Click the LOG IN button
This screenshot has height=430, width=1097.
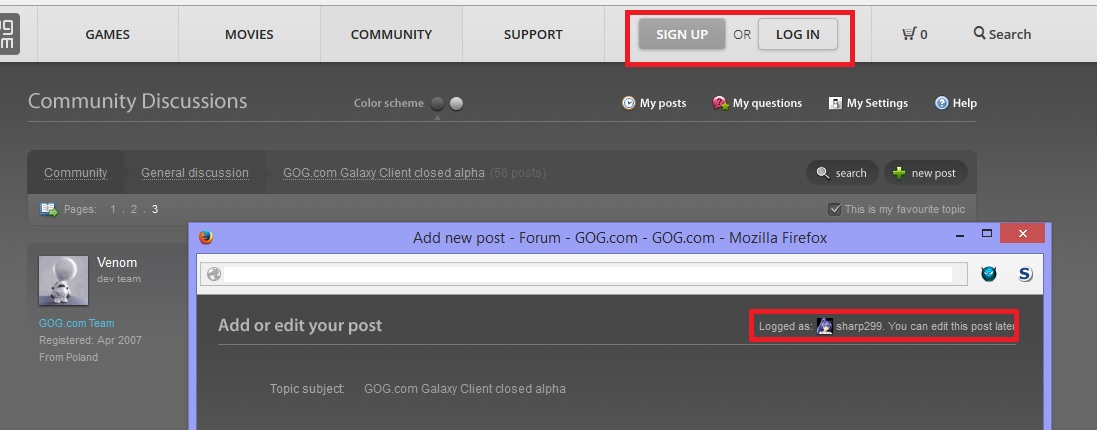798,34
